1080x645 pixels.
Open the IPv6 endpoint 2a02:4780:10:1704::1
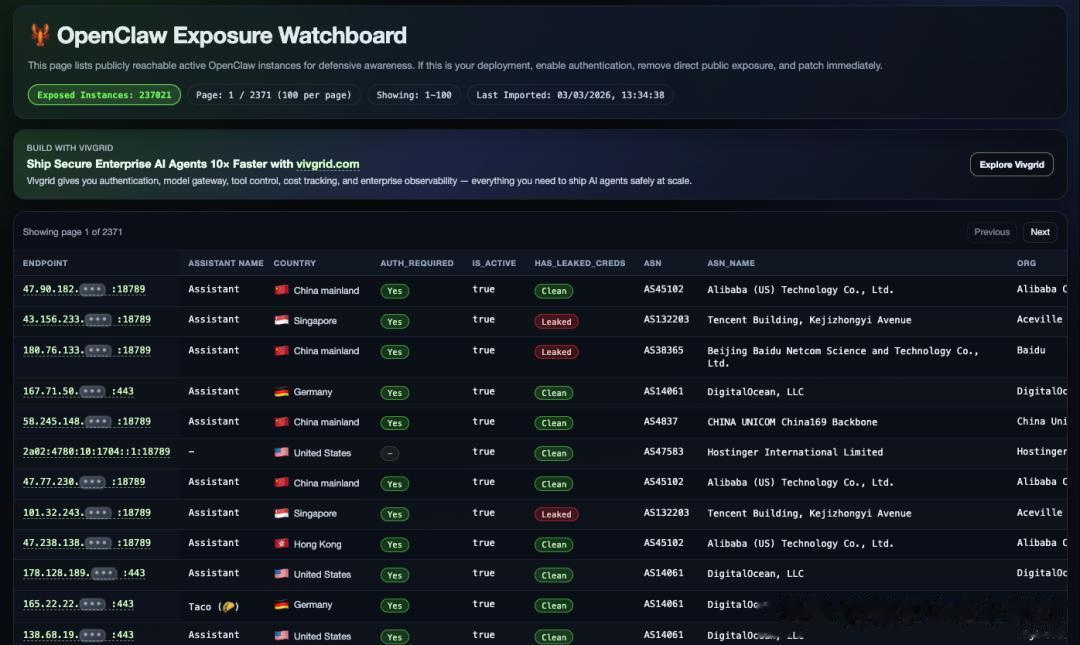96,452
